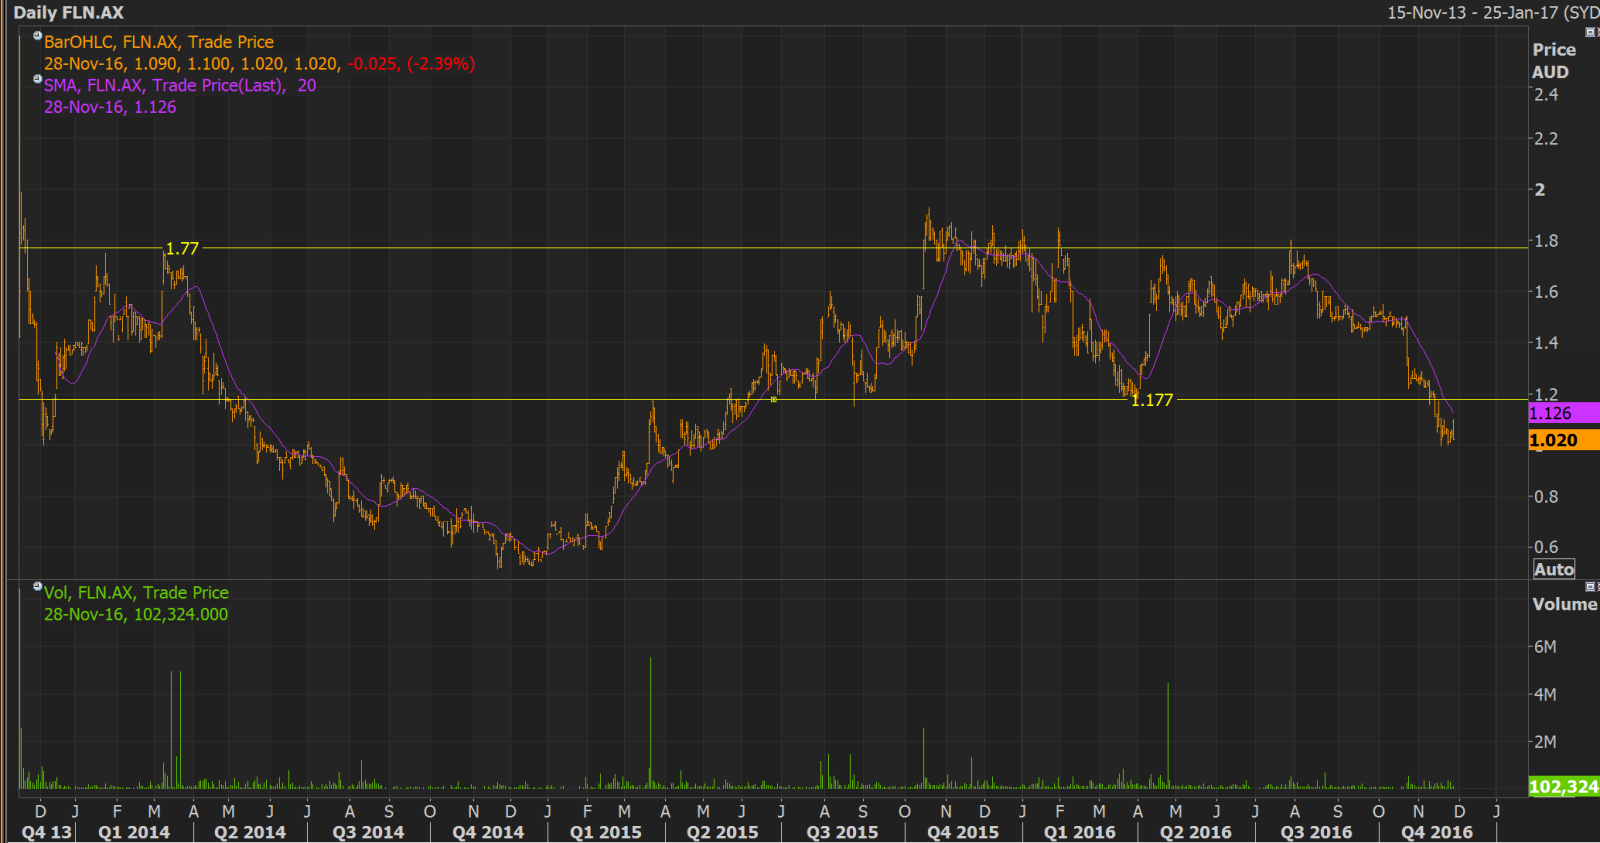Click the Q3 2014 quarter label
This screenshot has width=1600, height=843.
368,832
